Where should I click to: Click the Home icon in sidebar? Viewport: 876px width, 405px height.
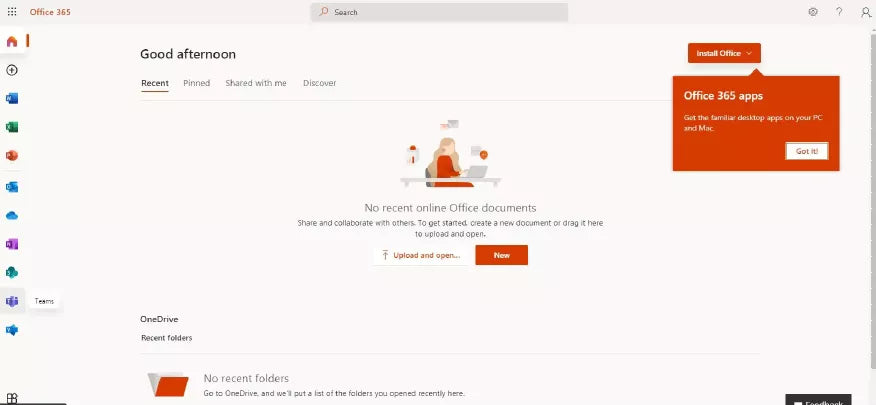12,41
